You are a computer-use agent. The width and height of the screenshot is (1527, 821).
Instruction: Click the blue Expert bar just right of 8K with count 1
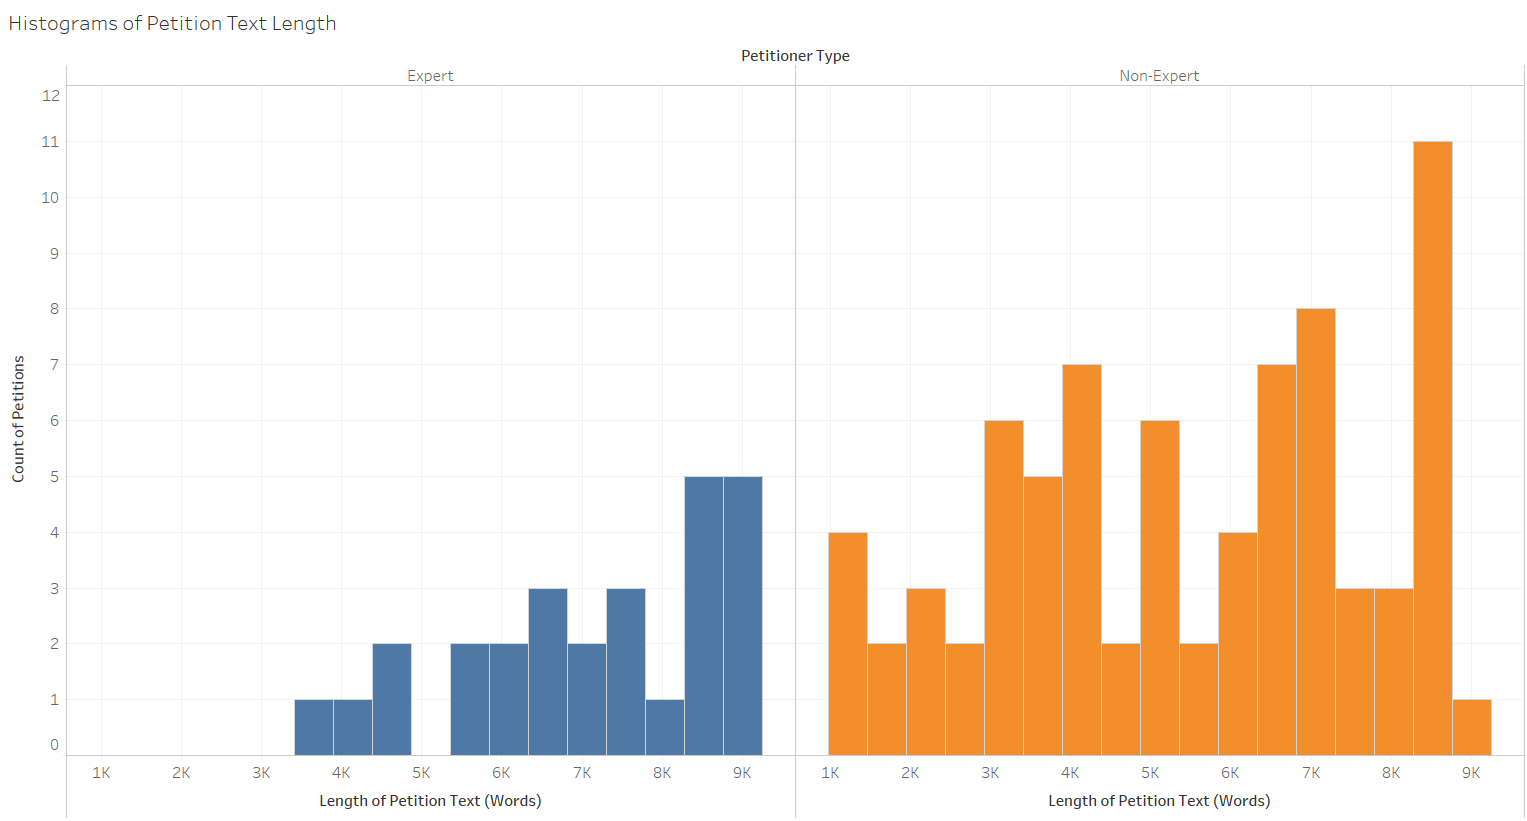(x=664, y=727)
